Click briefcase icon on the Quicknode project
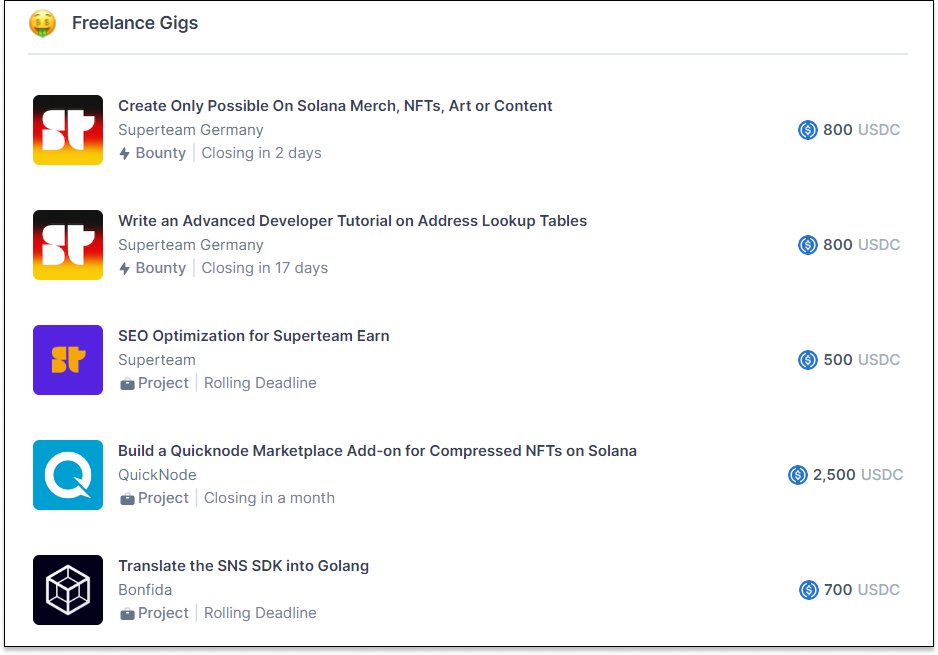Image resolution: width=938 pixels, height=655 pixels. click(x=127, y=499)
